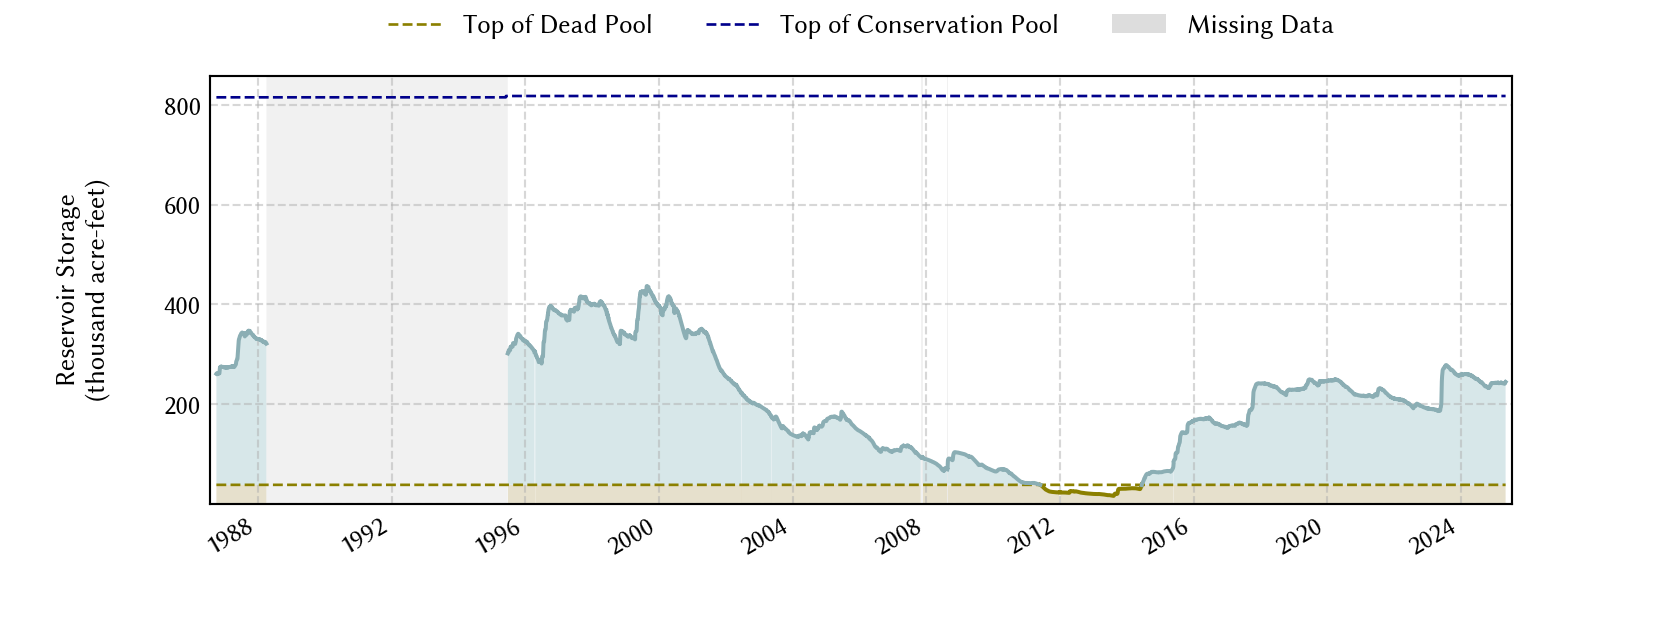Click the Reservoir Storage y-axis title
Screen dimensions: 1680x630
tap(81, 290)
